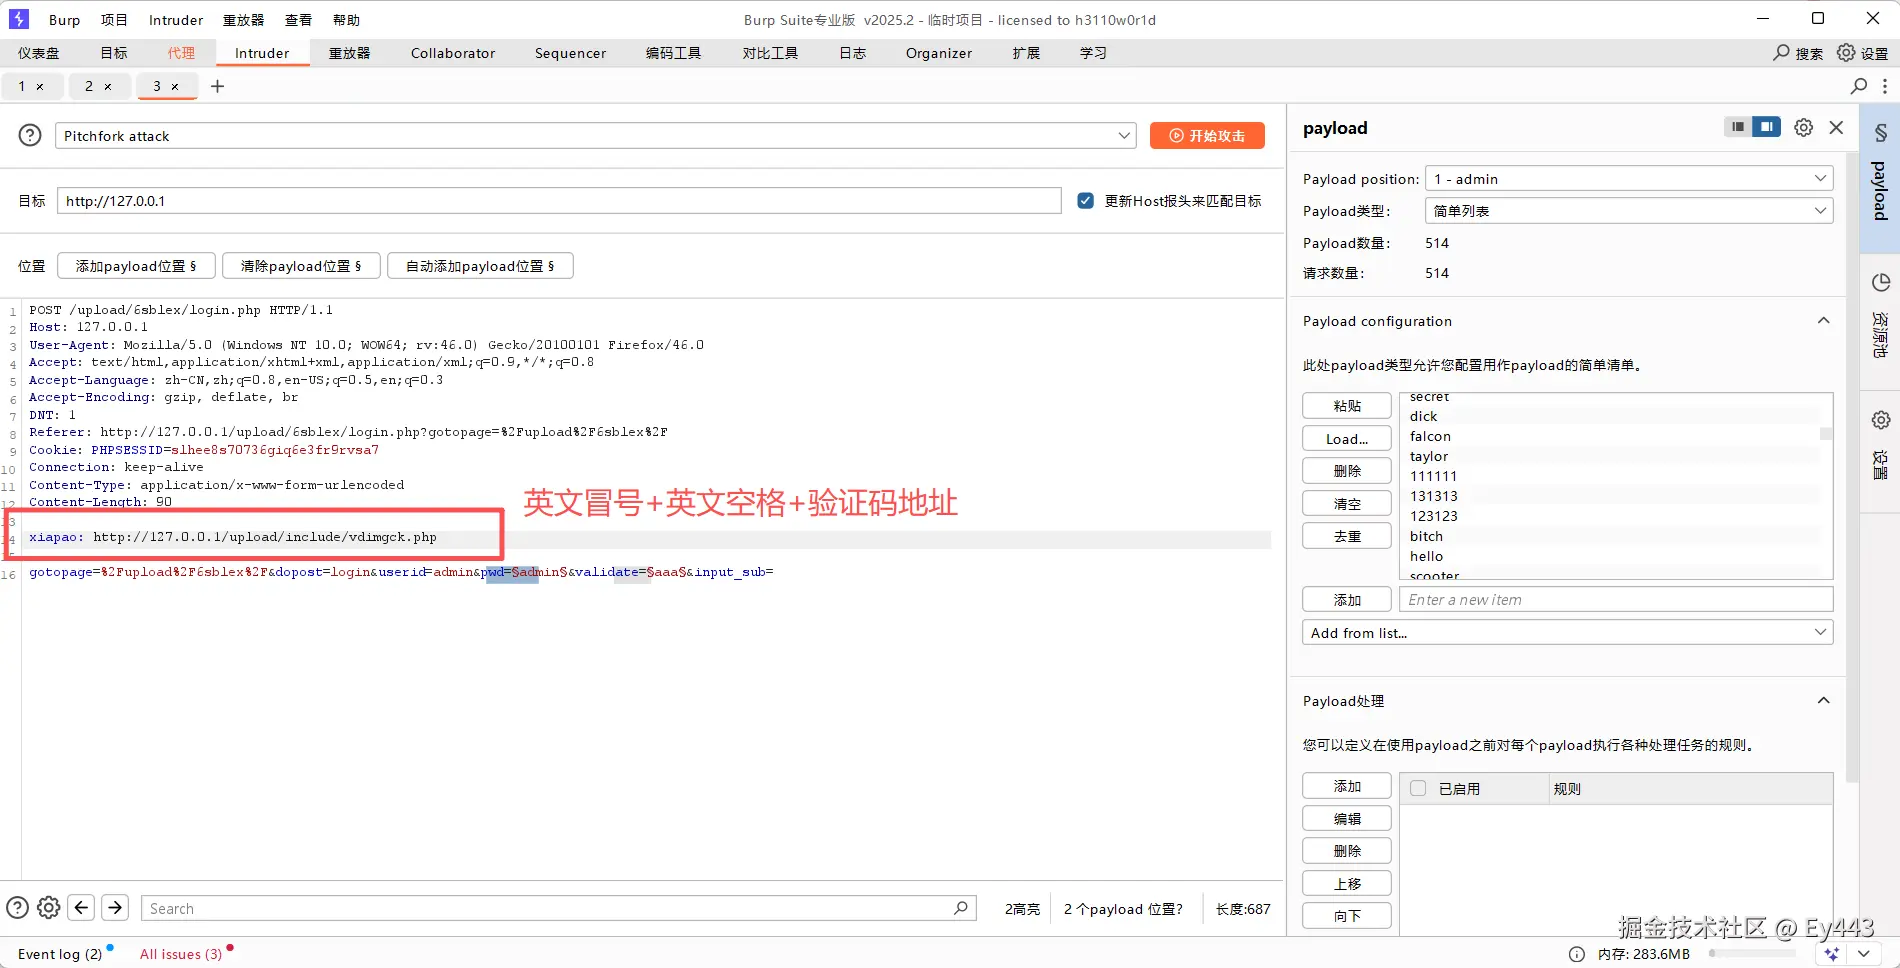Image resolution: width=1900 pixels, height=968 pixels.
Task: Open the Burp AI sparkle icon
Action: [x=1832, y=954]
